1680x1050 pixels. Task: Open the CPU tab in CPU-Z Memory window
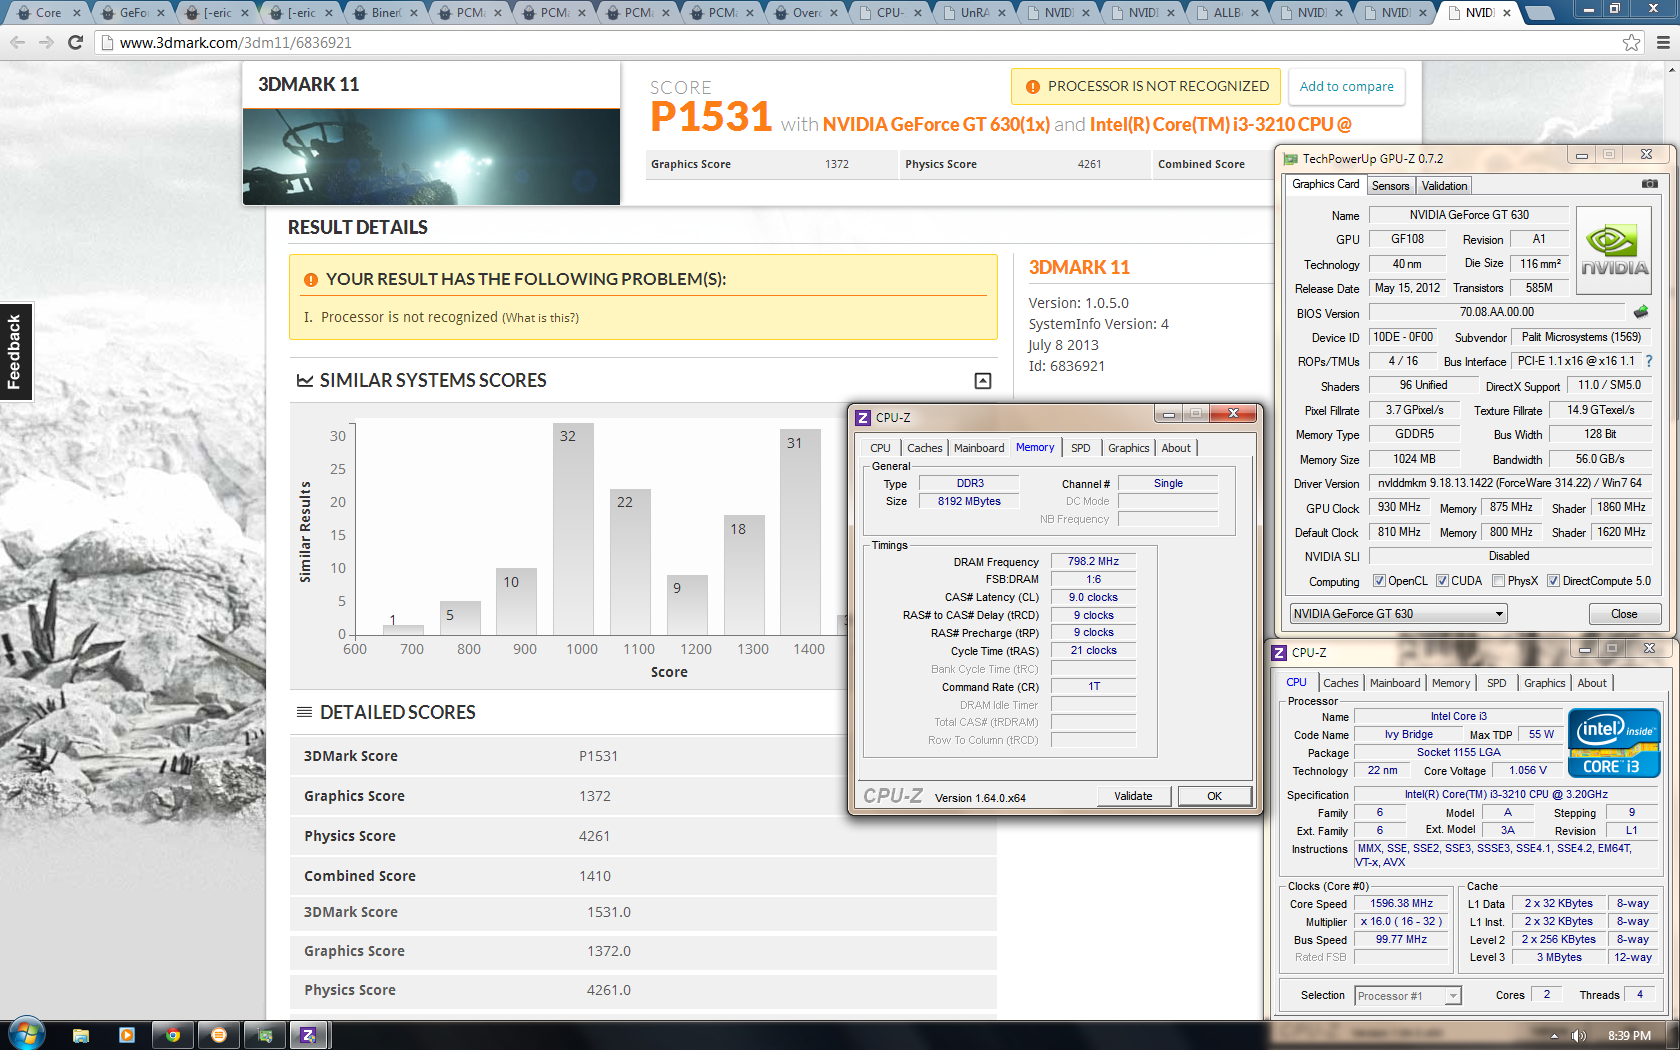tap(880, 448)
